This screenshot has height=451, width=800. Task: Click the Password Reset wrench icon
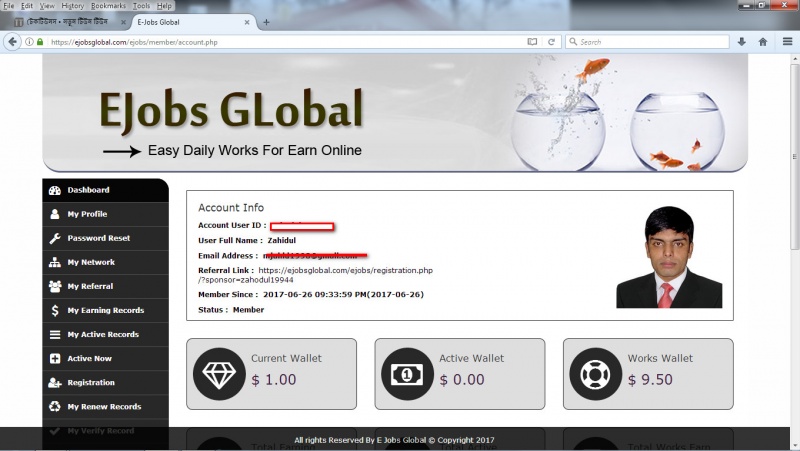pos(55,238)
